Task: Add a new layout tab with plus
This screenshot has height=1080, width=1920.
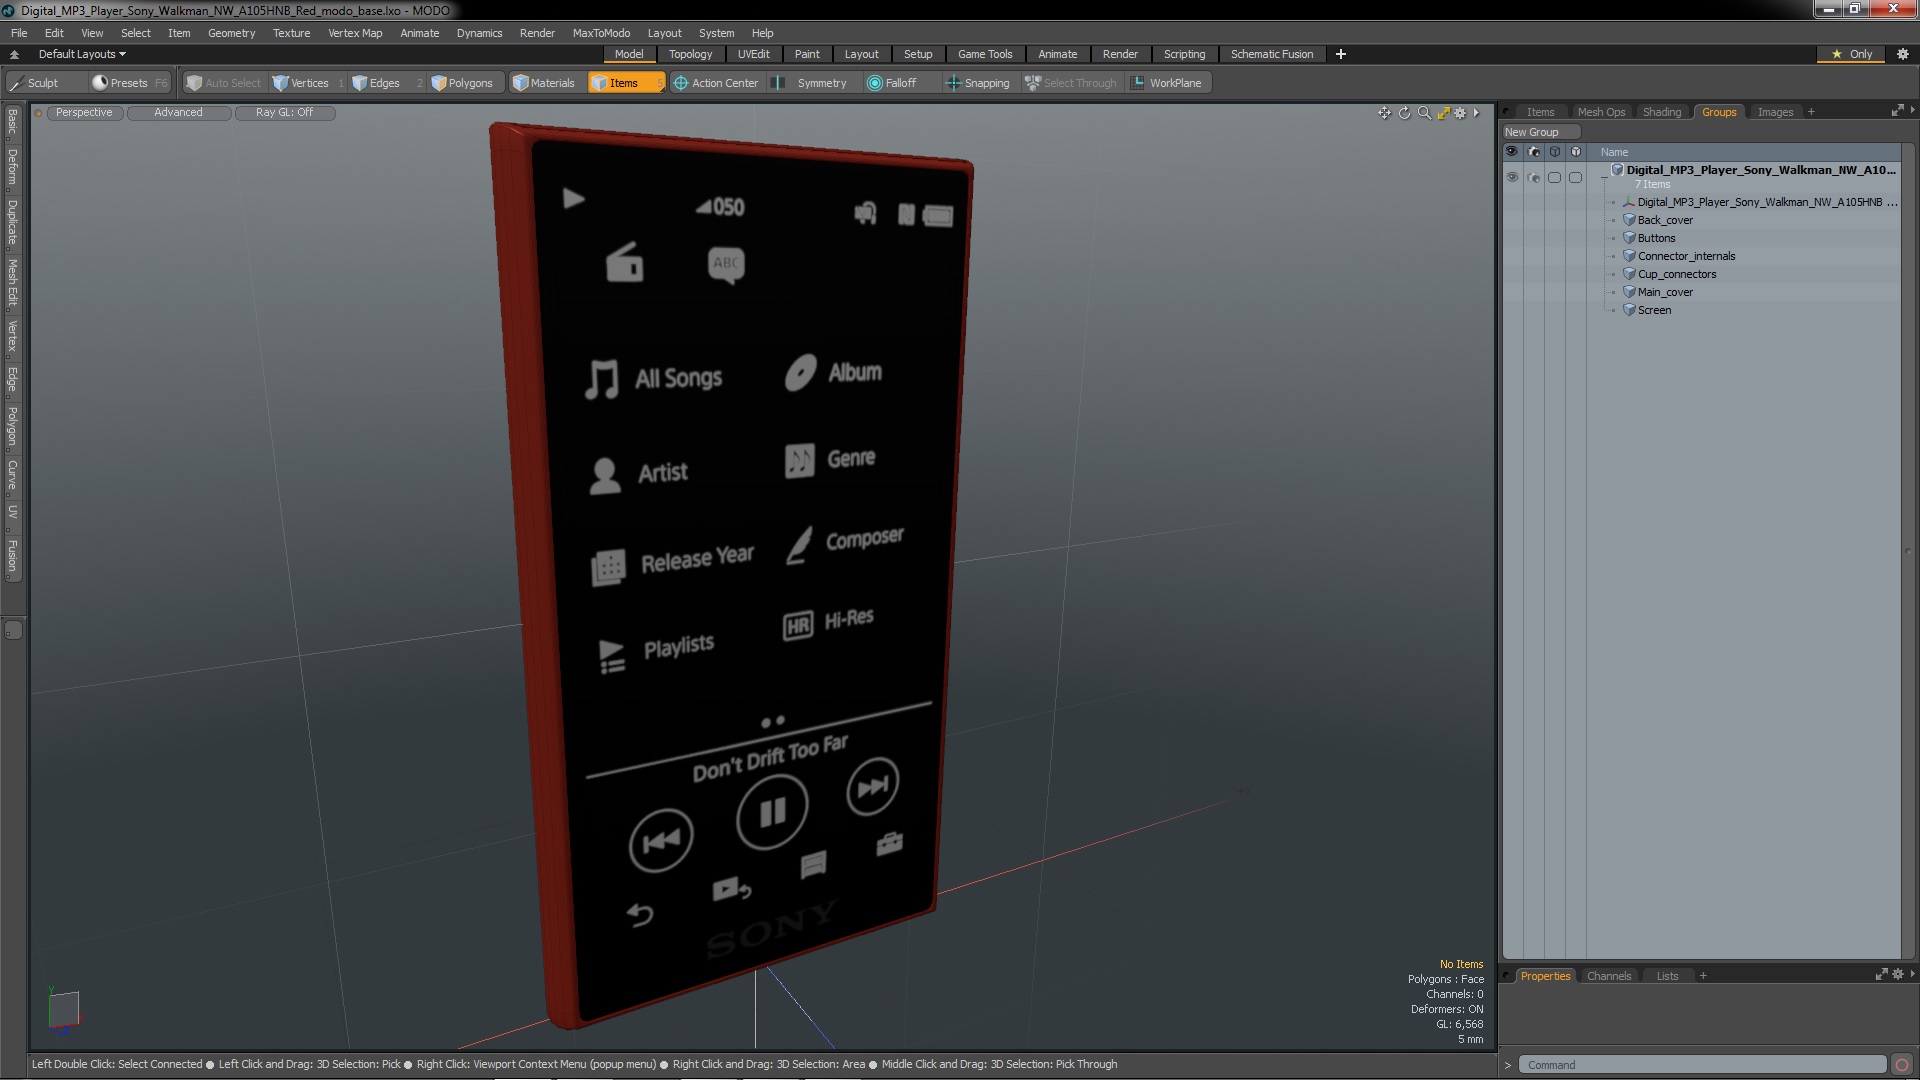Action: 1341,54
